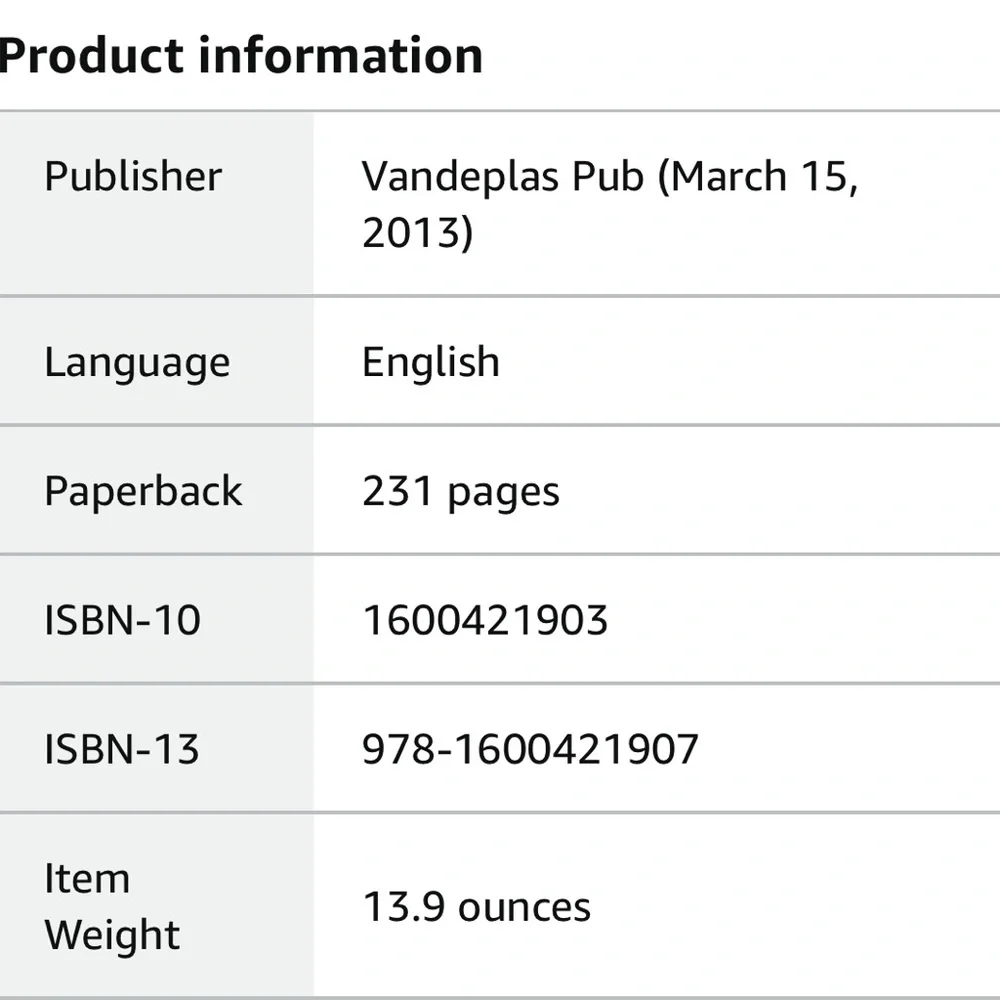Image resolution: width=1000 pixels, height=1000 pixels.
Task: Click the Language row label
Action: coord(137,362)
